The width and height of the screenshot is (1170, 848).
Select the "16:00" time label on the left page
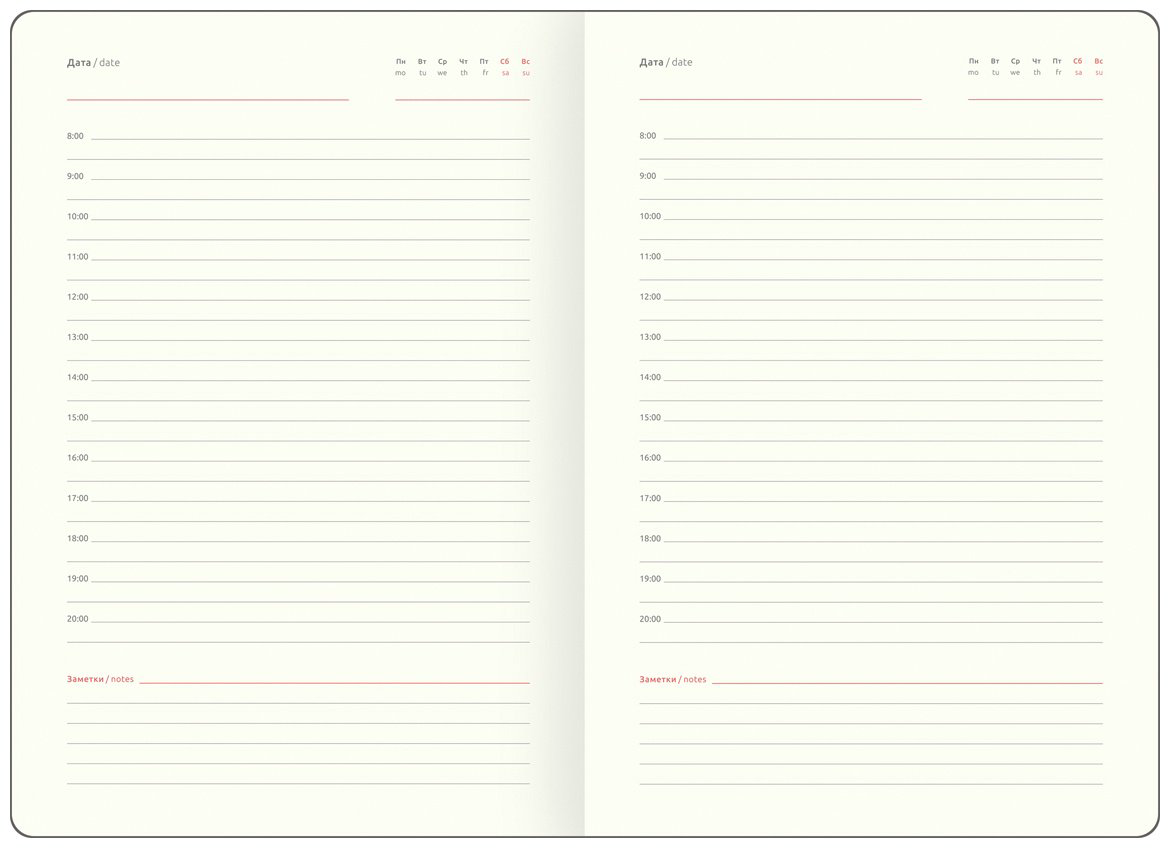78,458
